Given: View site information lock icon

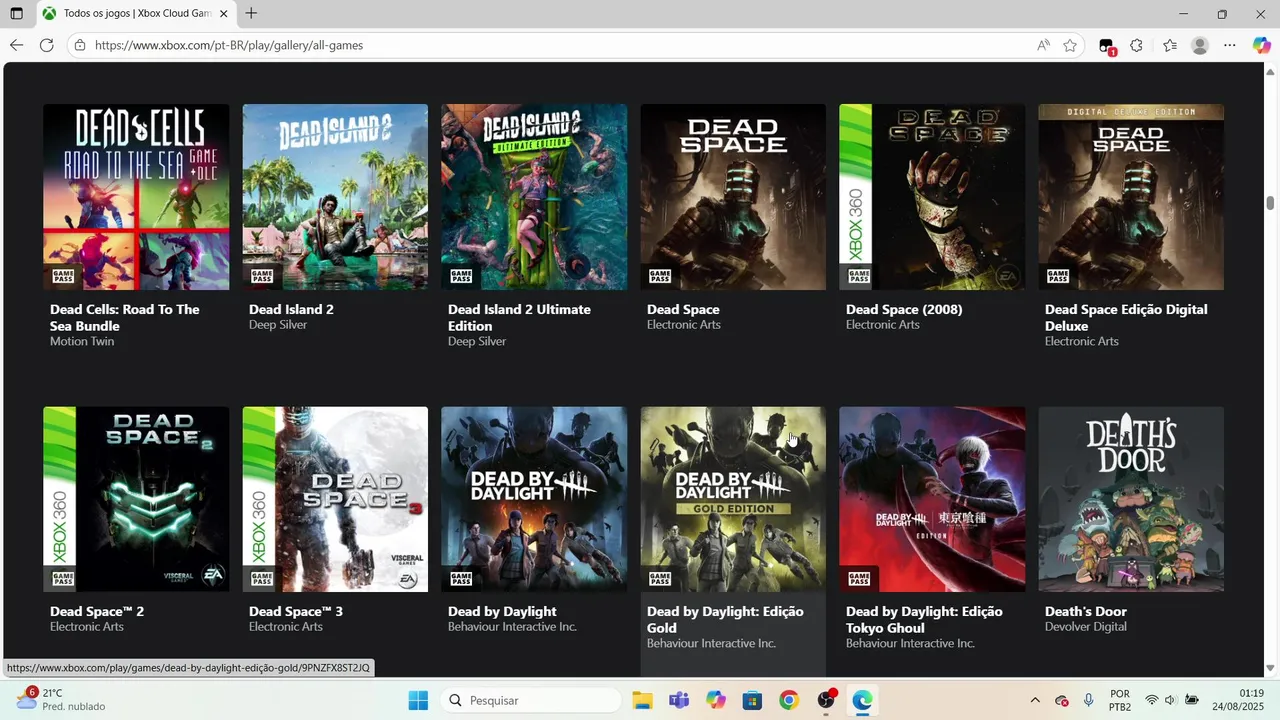Looking at the screenshot, I should point(80,45).
